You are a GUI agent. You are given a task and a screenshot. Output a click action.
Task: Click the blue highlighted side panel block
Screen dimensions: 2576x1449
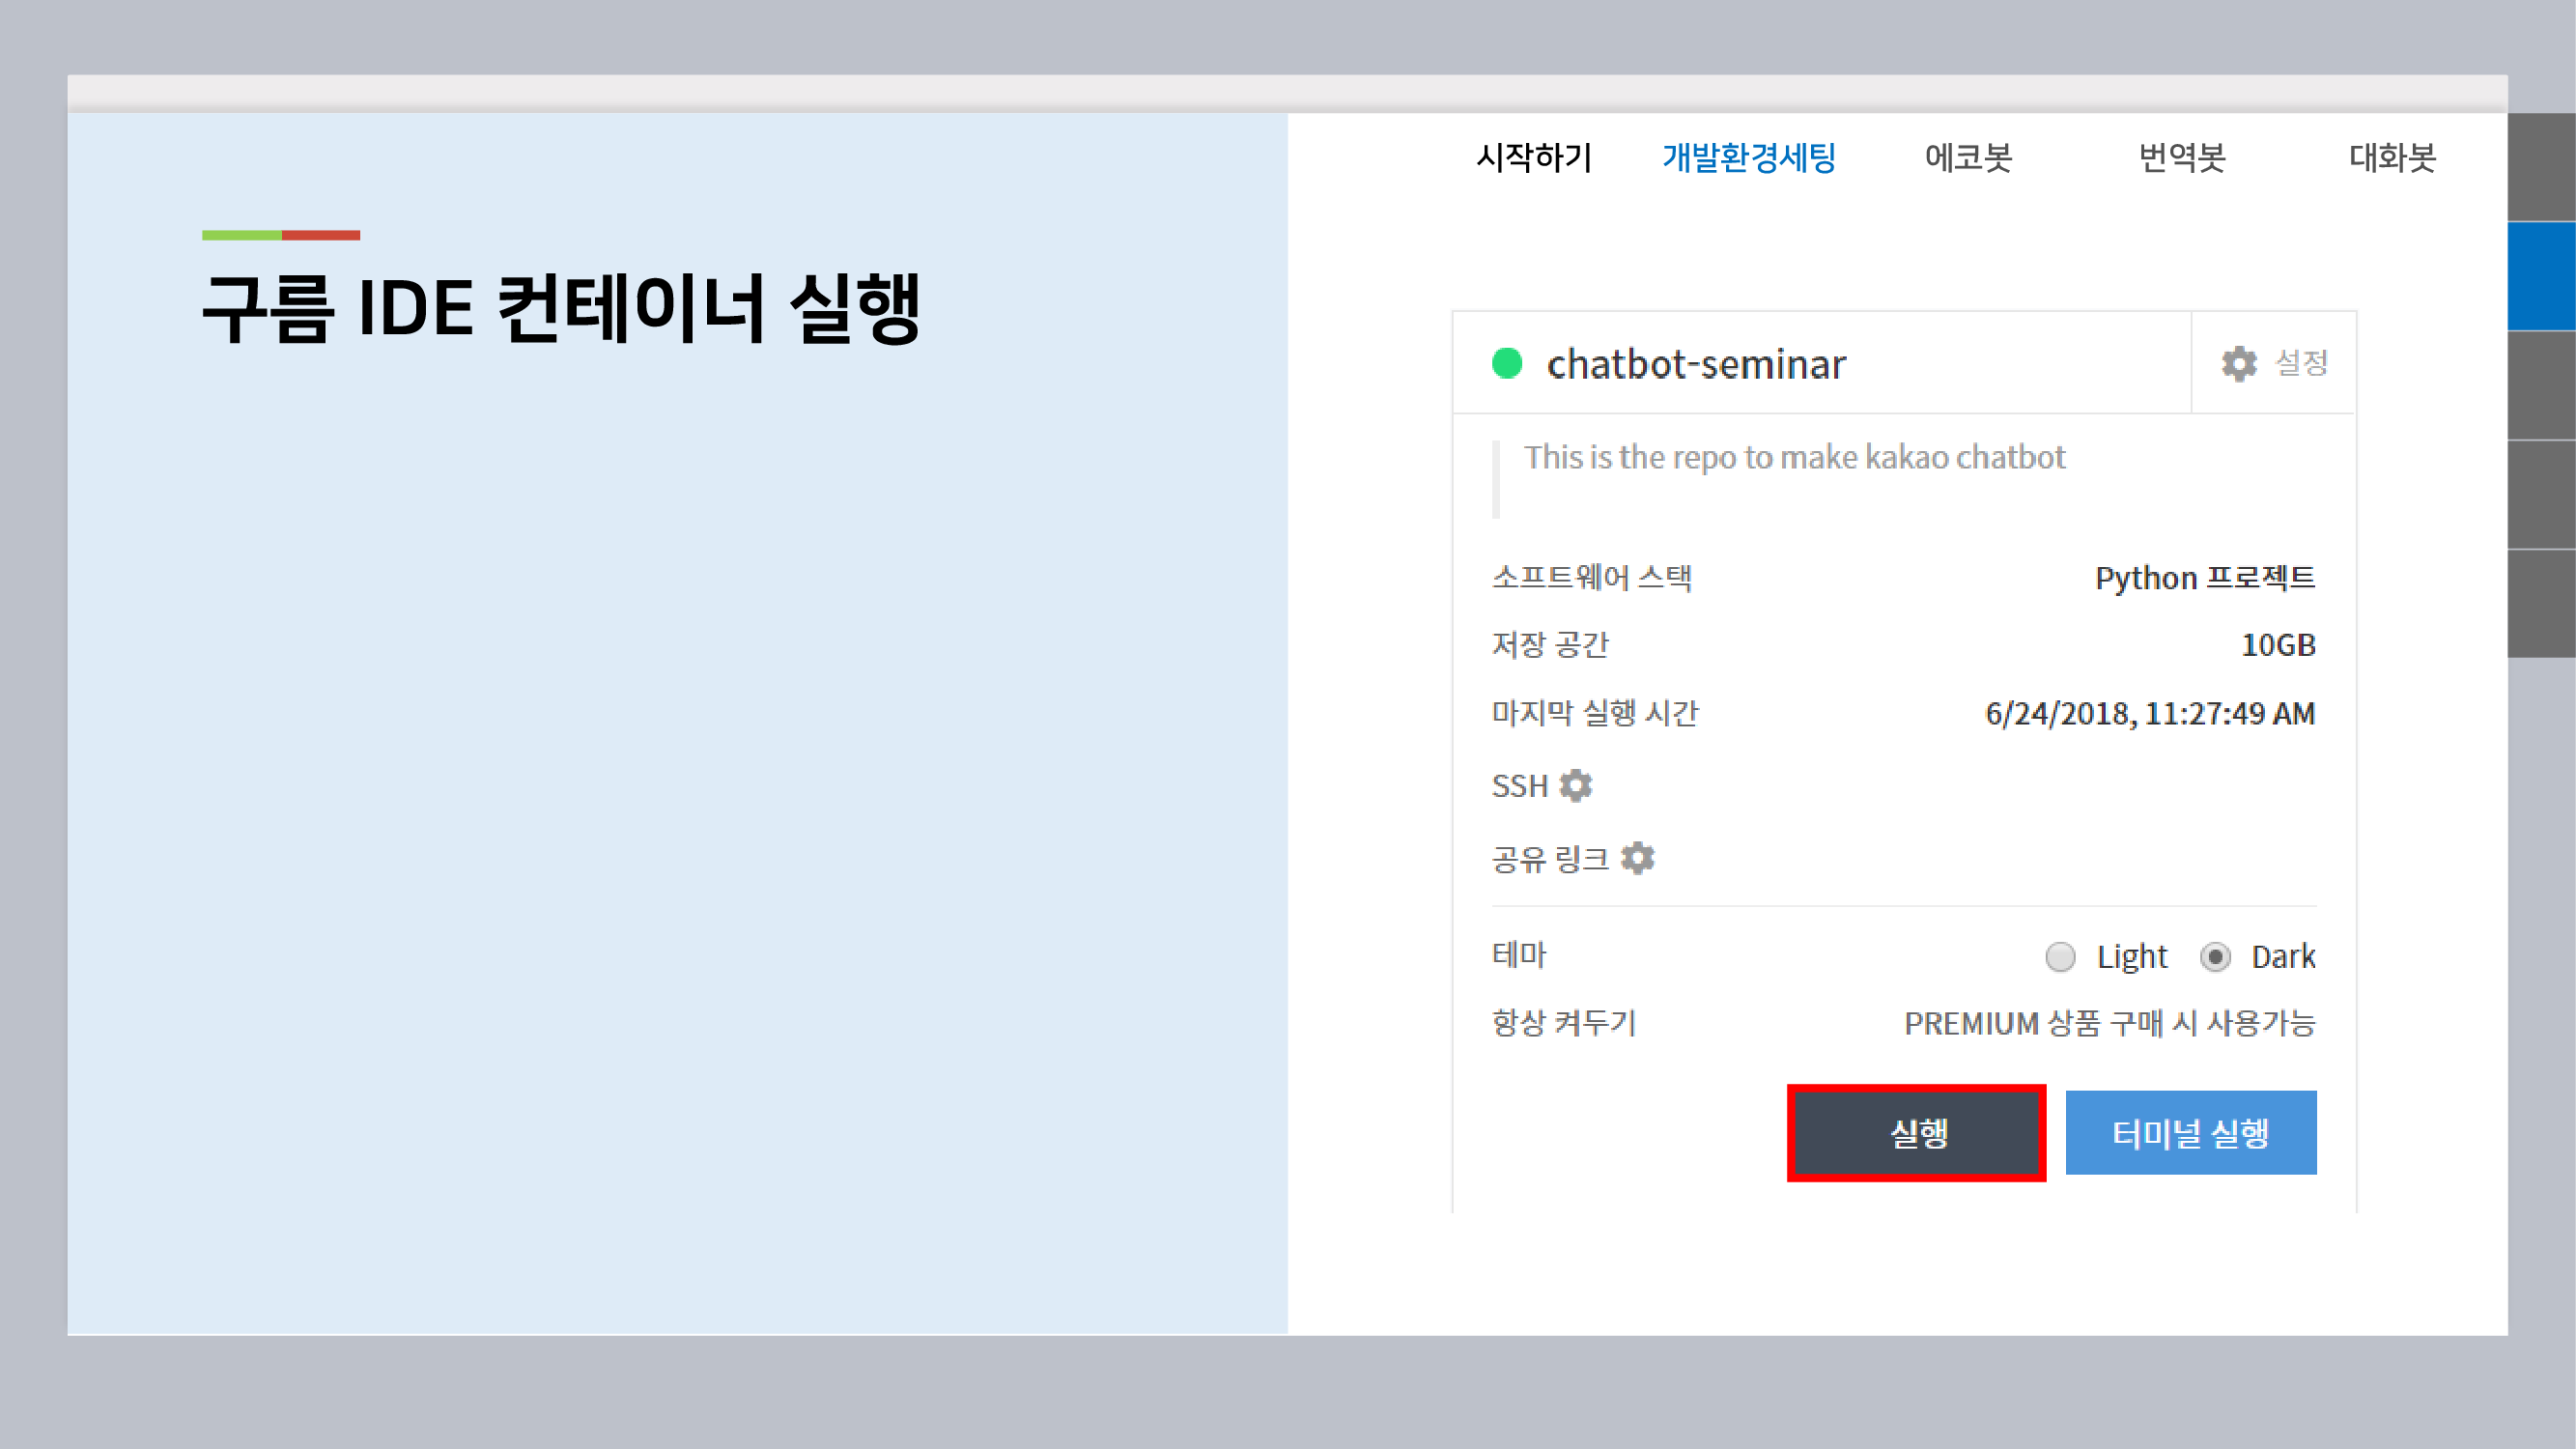click(2540, 276)
